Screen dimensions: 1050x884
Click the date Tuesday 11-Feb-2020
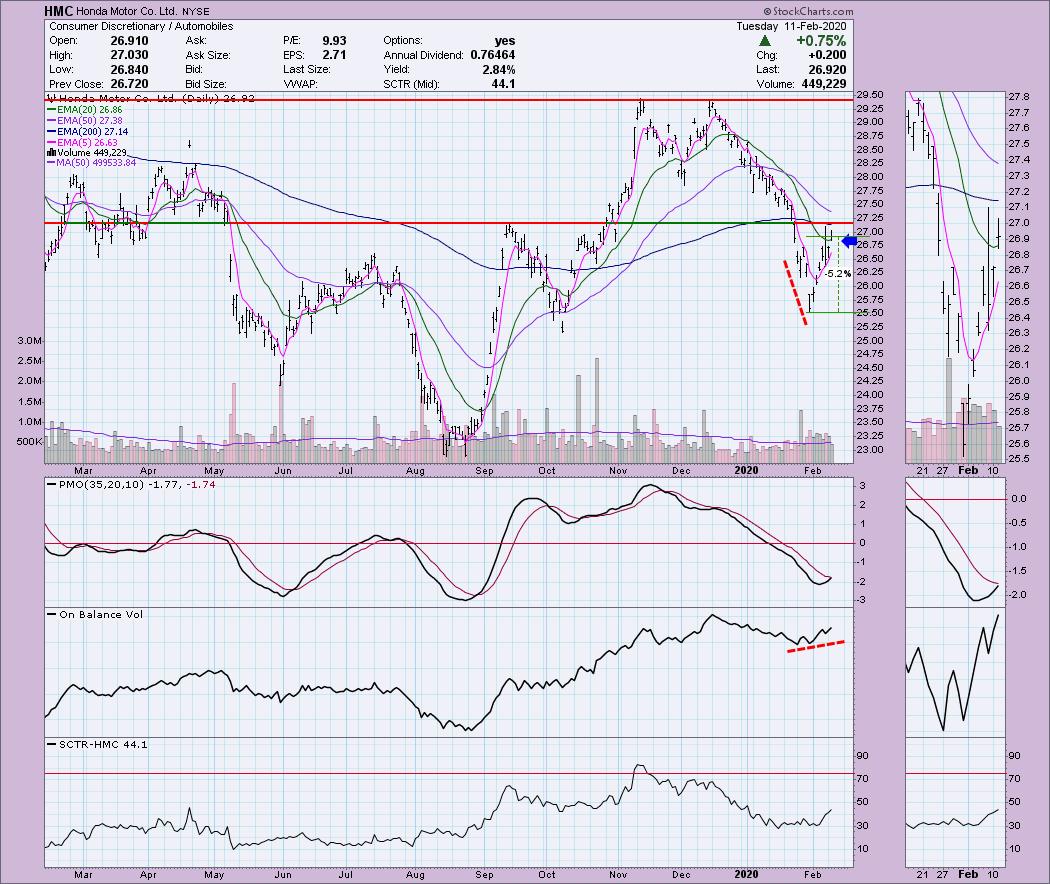coord(792,26)
